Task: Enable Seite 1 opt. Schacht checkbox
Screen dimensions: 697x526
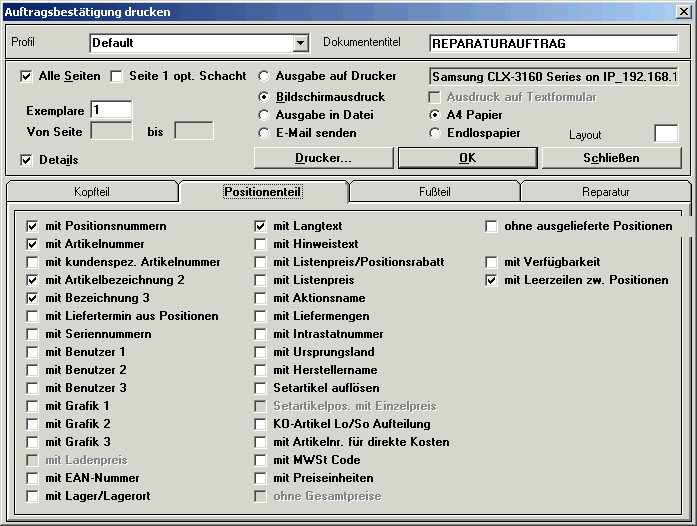Action: (116, 76)
